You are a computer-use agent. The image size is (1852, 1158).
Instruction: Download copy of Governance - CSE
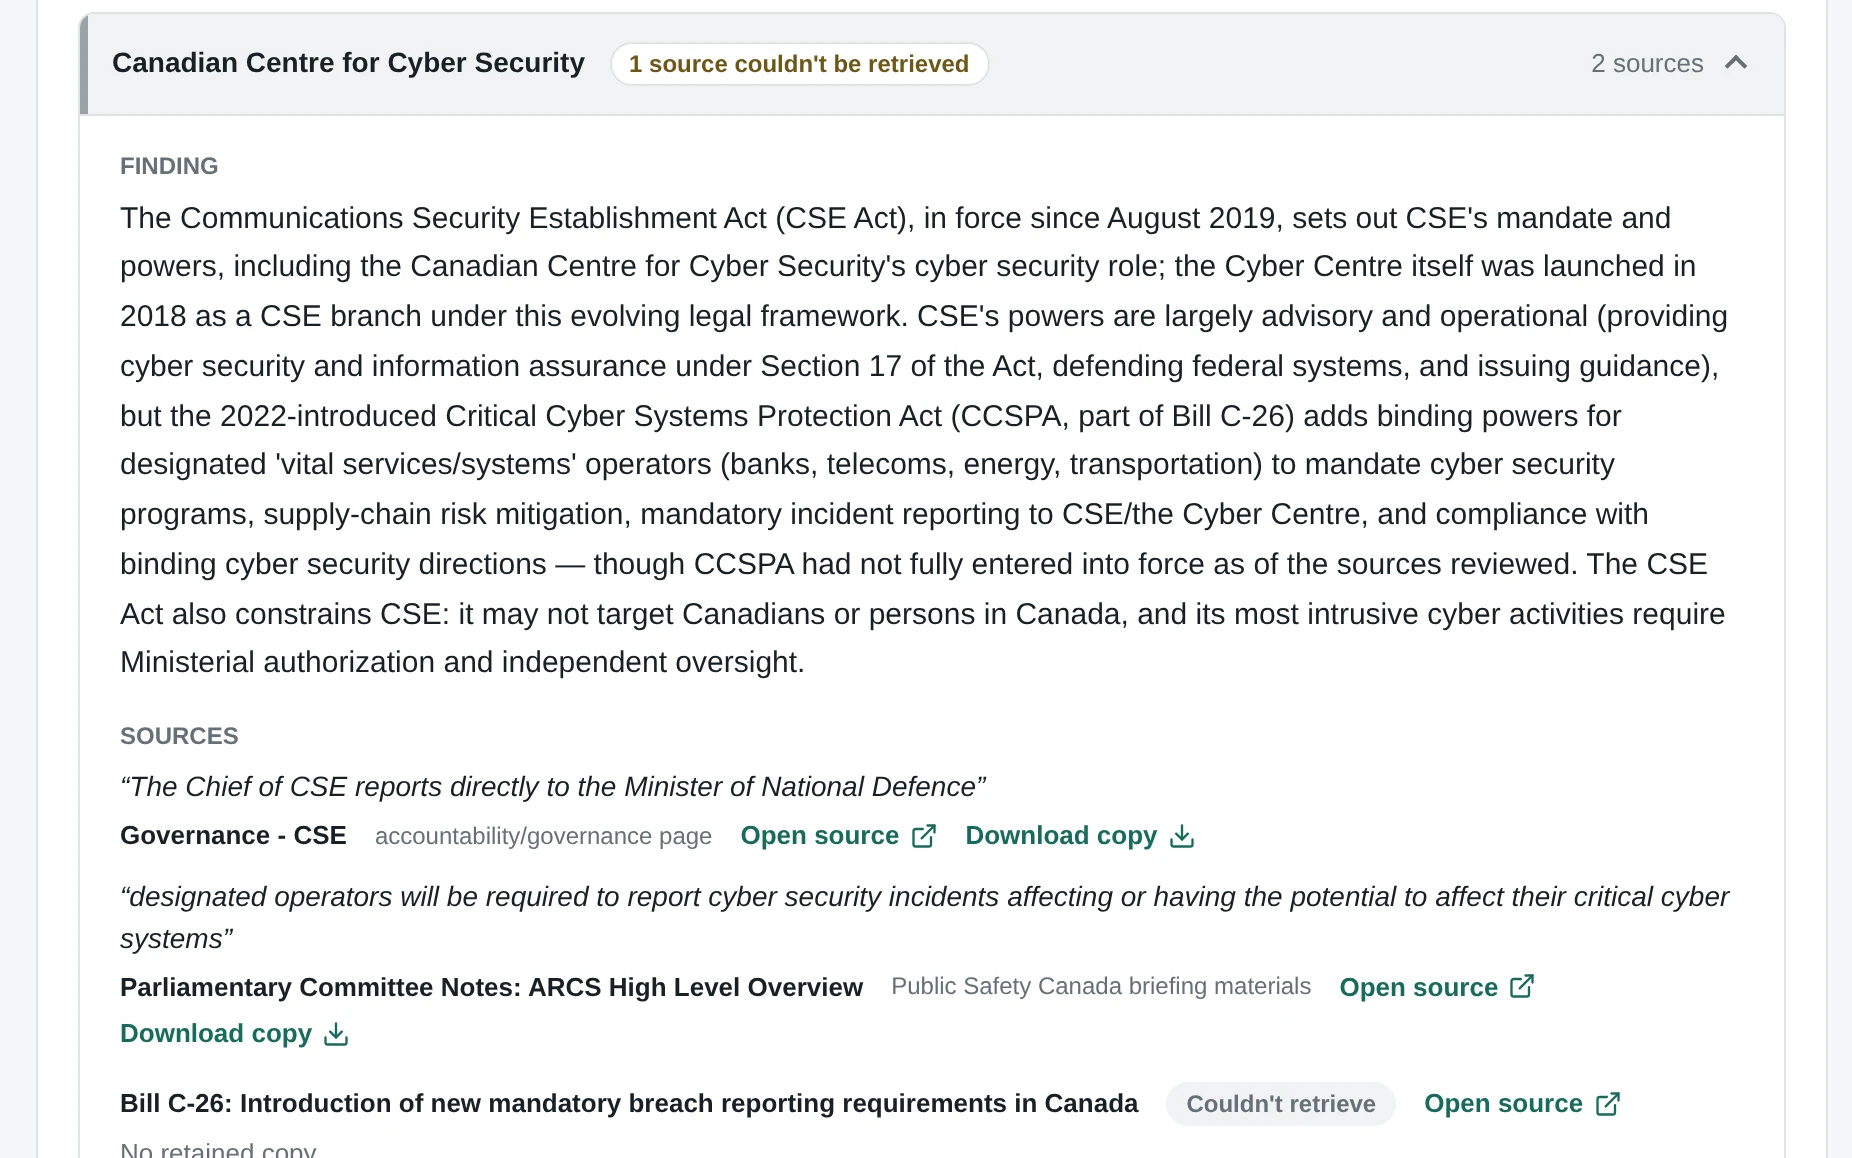point(1080,836)
